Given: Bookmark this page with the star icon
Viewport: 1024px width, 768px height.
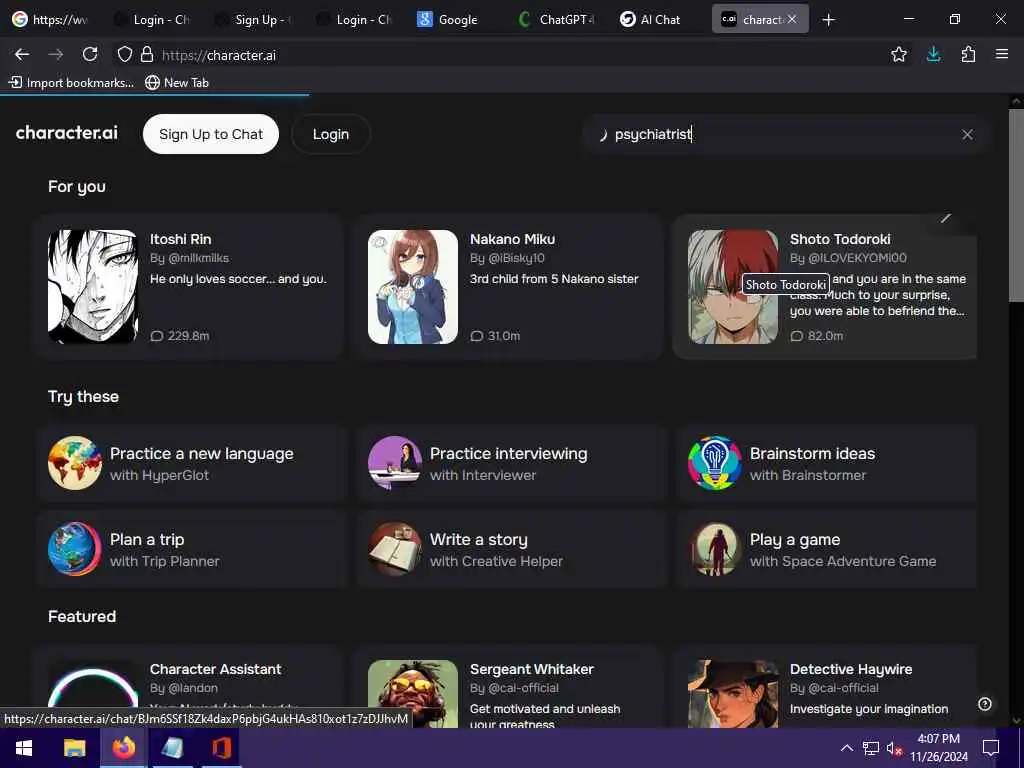Looking at the screenshot, I should pos(899,55).
